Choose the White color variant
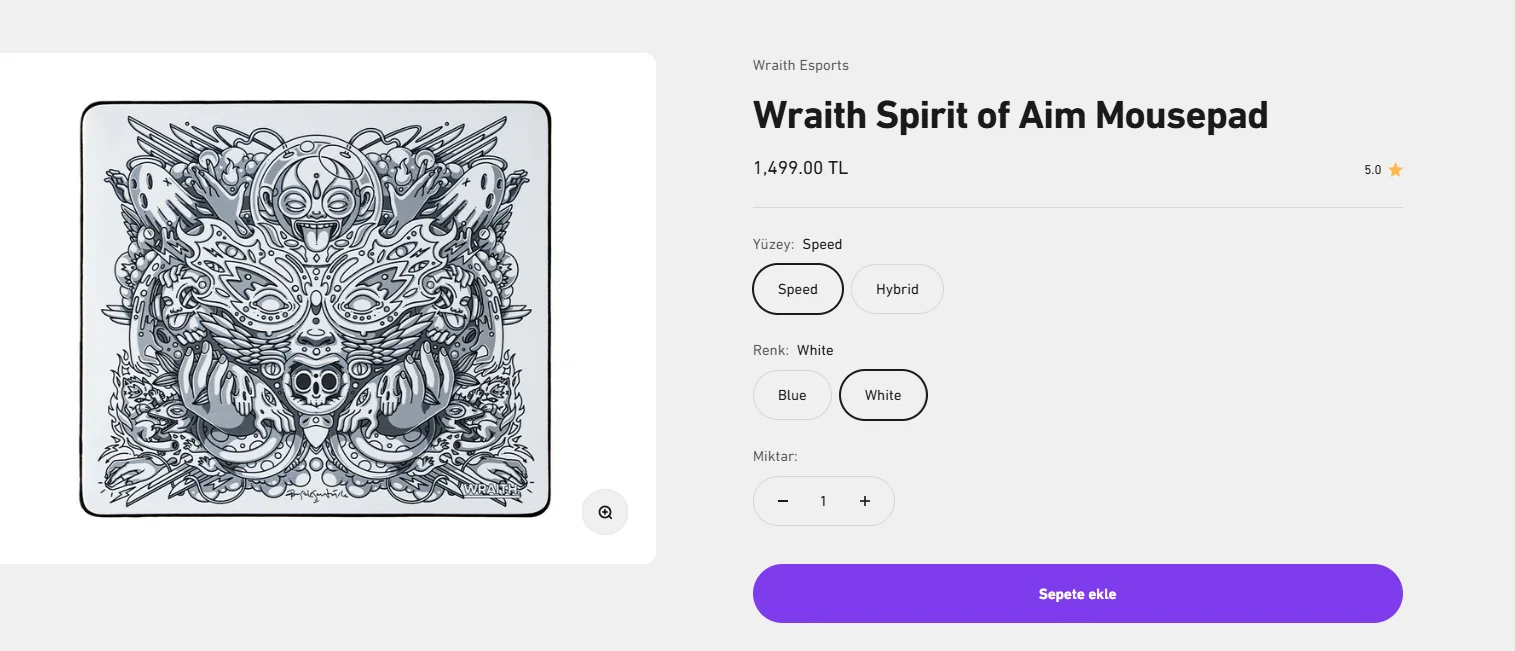The image size is (1515, 651). click(883, 395)
